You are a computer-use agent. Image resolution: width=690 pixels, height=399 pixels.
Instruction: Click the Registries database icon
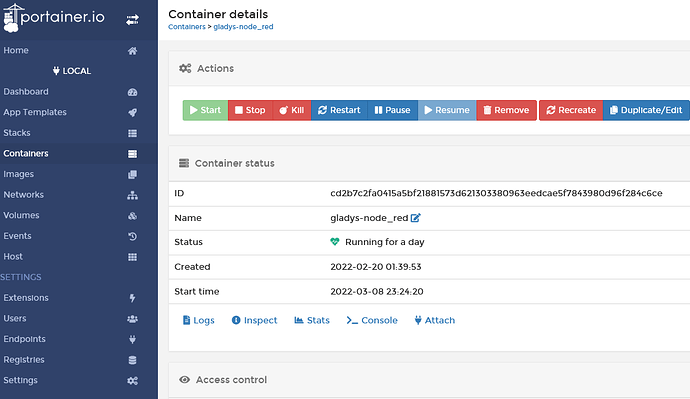[x=132, y=360]
